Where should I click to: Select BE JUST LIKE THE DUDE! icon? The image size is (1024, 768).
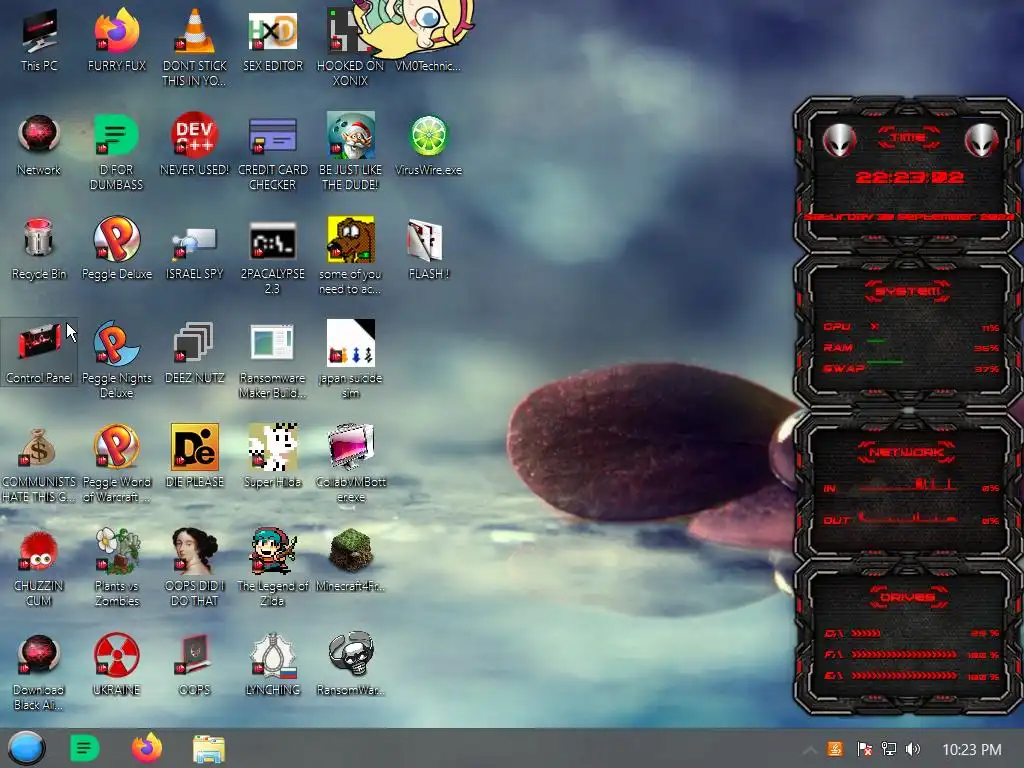click(350, 153)
